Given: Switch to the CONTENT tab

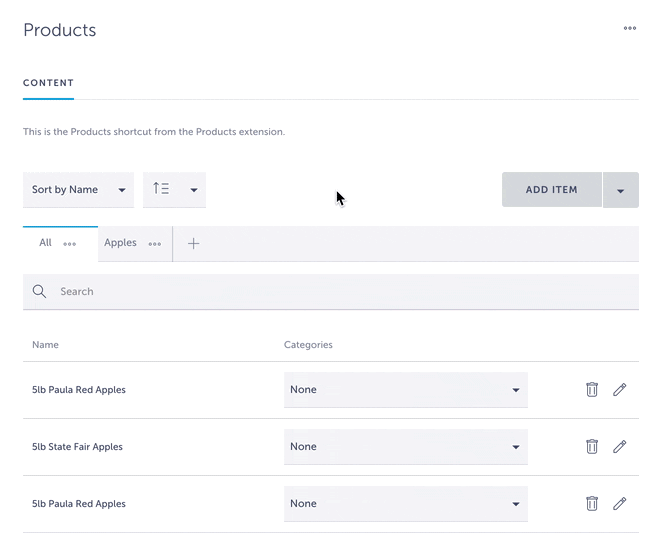Looking at the screenshot, I should tap(48, 83).
